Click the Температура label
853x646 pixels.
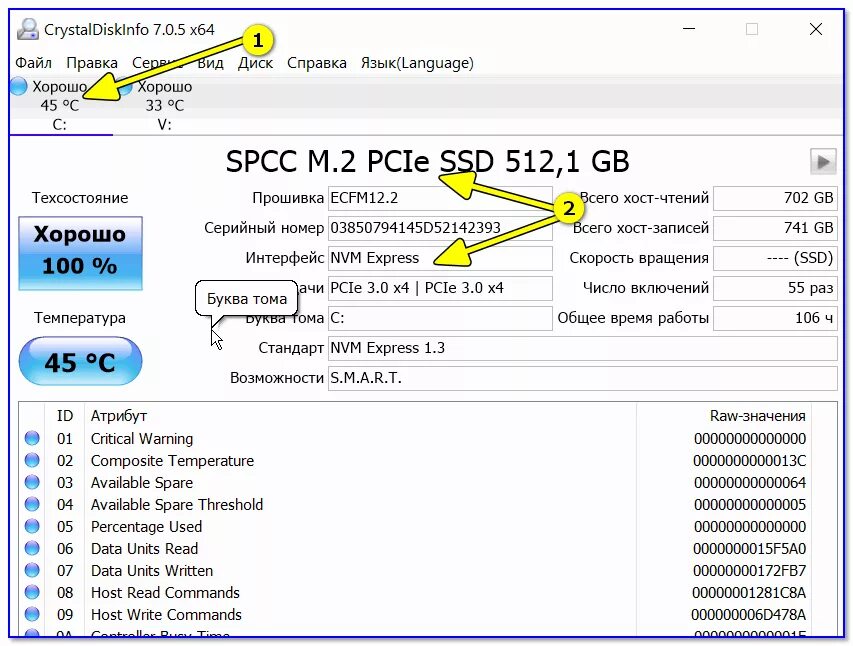click(80, 317)
